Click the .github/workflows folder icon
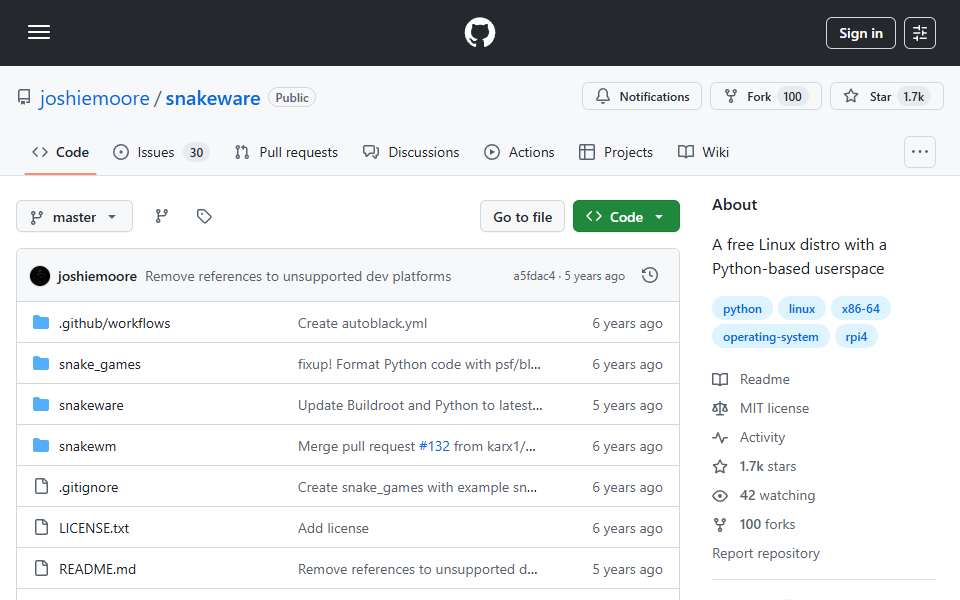The width and height of the screenshot is (960, 600). [x=41, y=322]
